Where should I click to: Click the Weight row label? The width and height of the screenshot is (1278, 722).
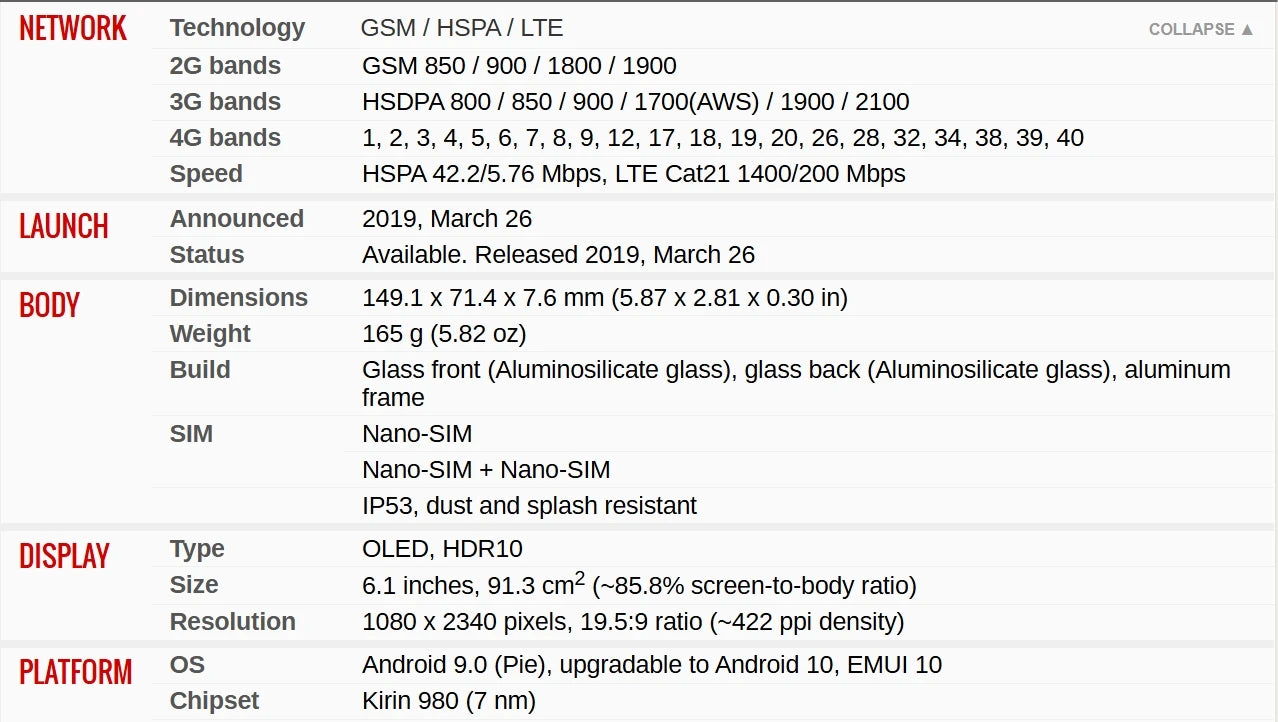point(210,333)
